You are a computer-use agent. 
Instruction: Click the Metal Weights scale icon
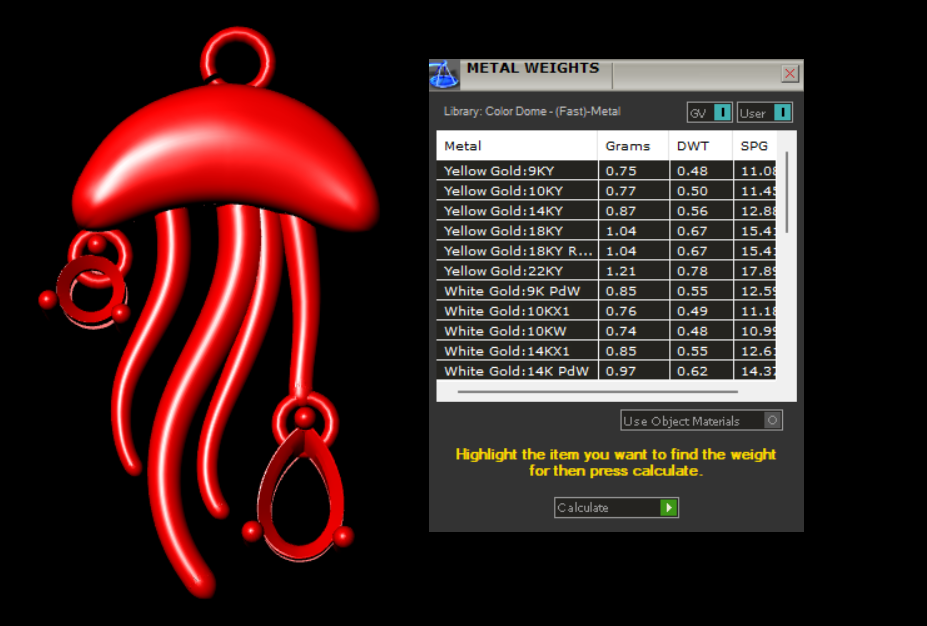pos(444,74)
